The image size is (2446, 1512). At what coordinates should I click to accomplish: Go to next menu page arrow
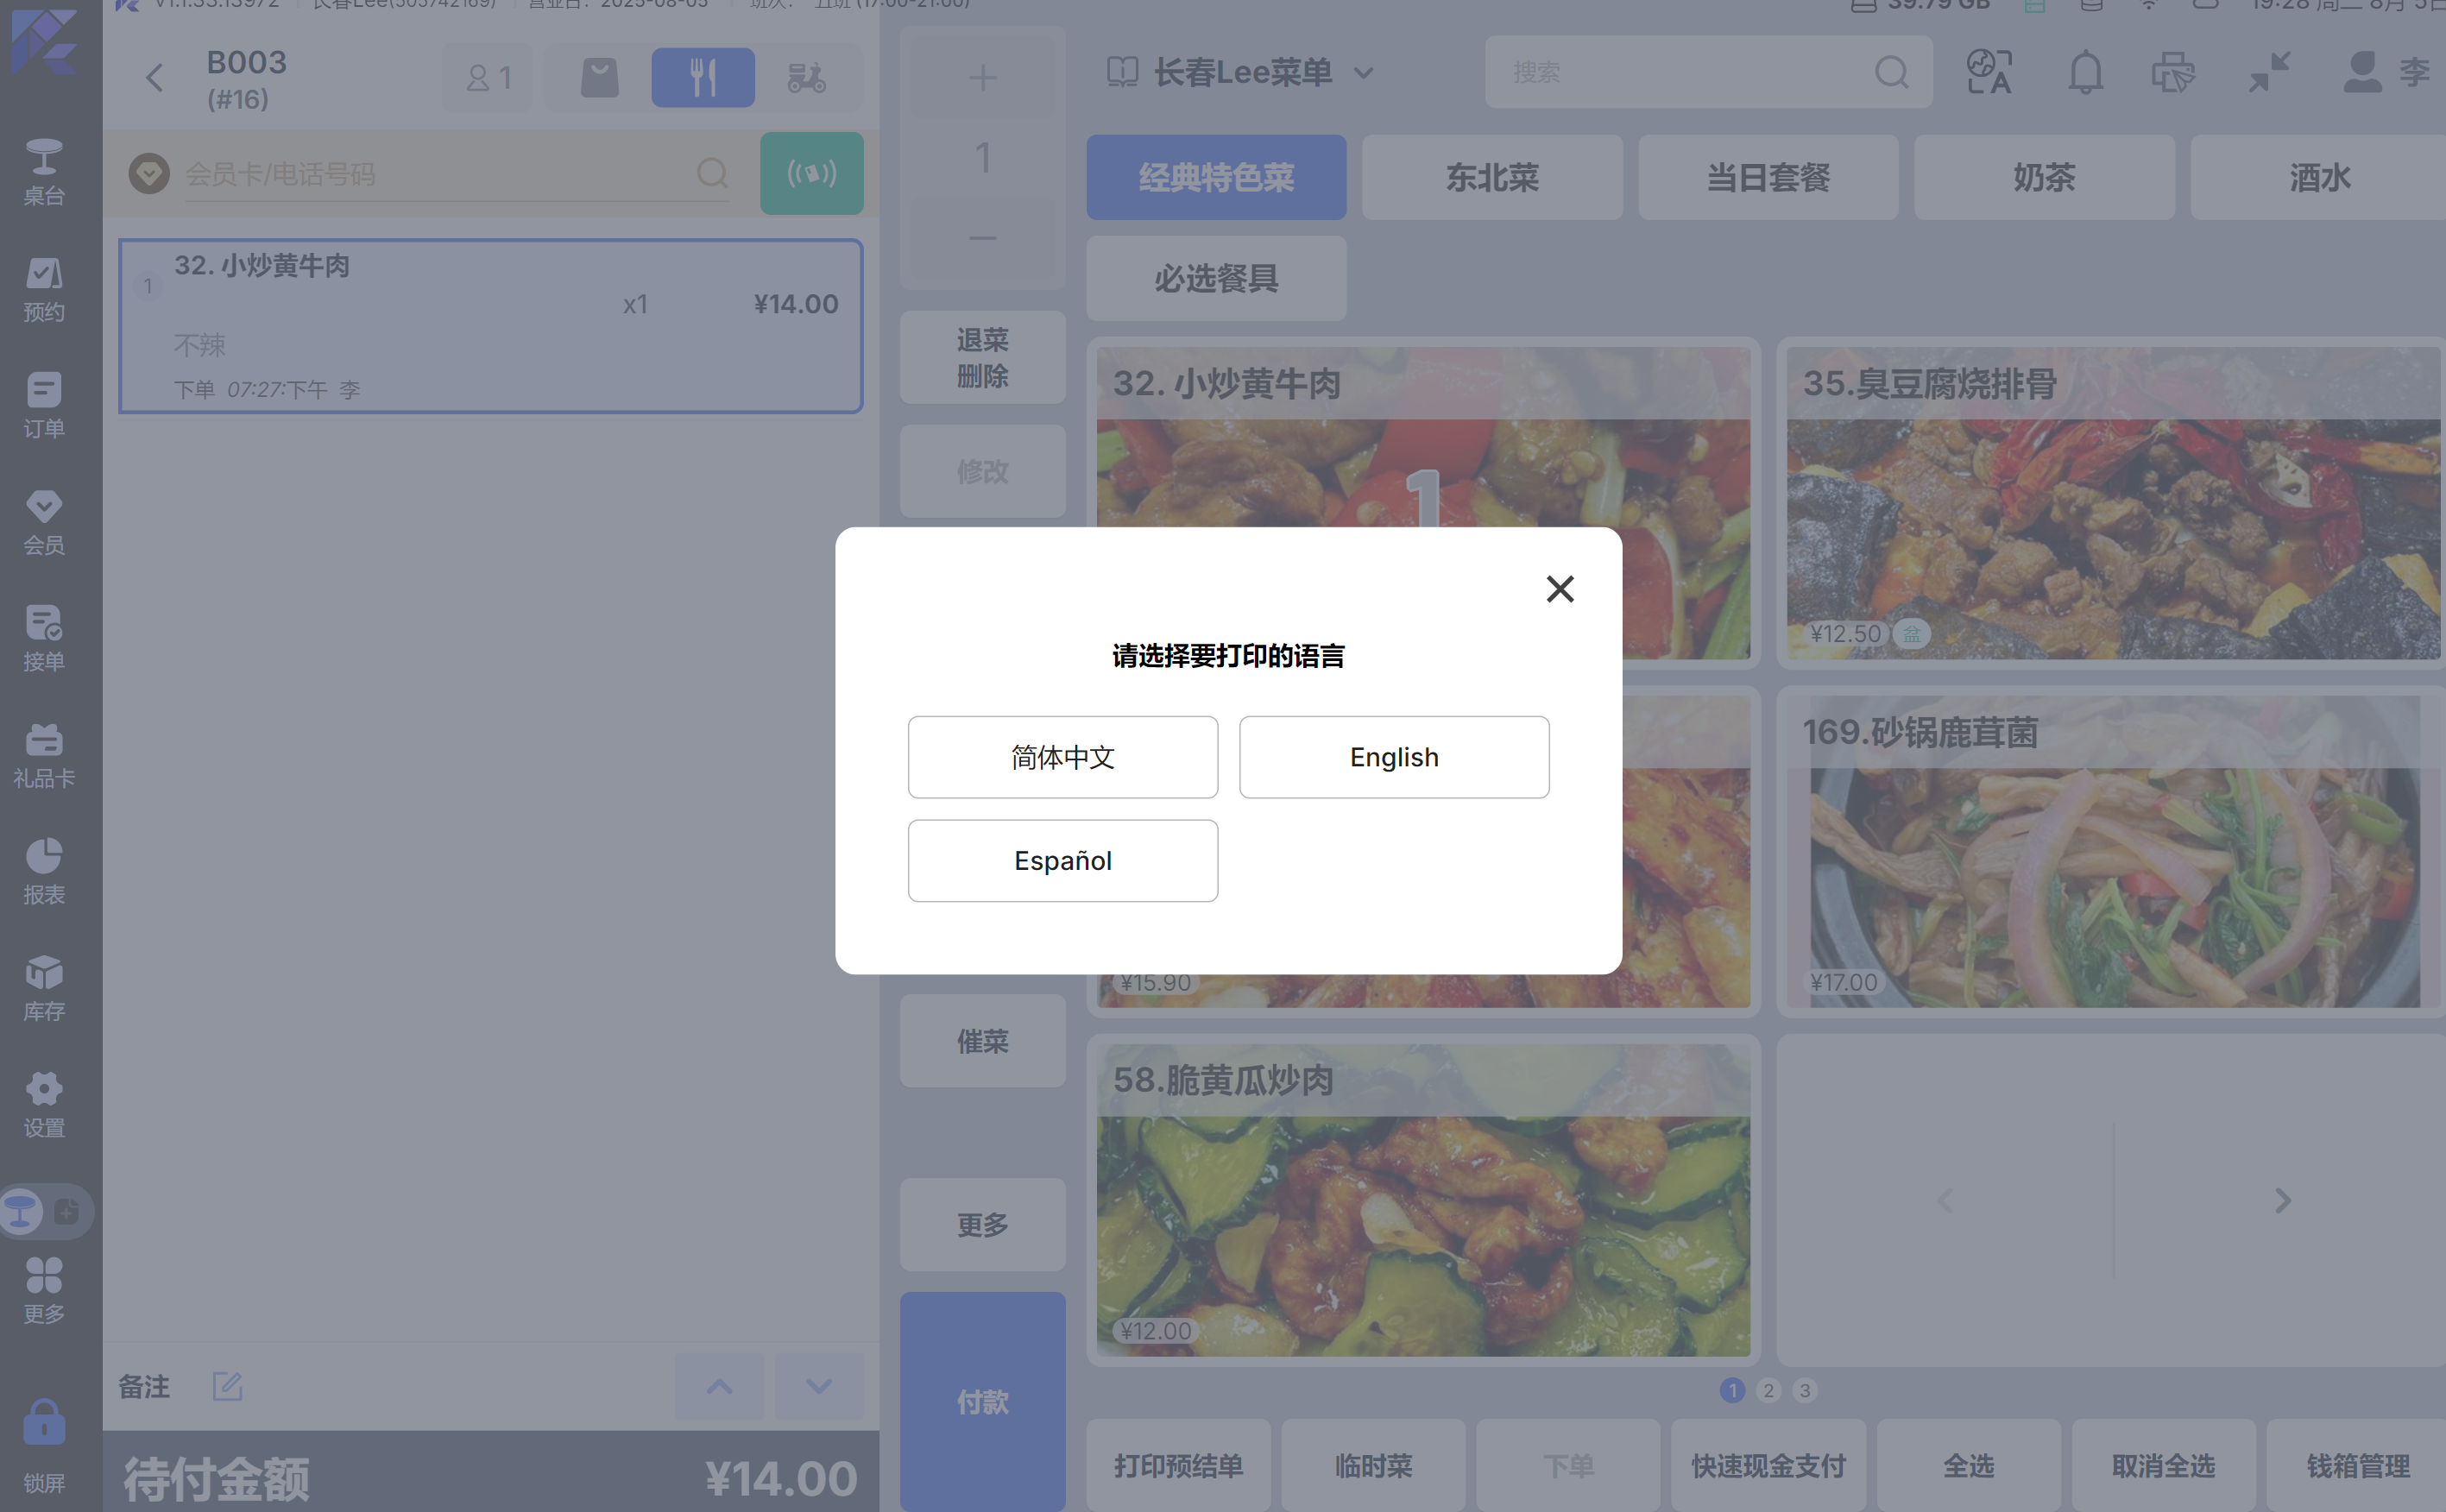(x=2281, y=1200)
